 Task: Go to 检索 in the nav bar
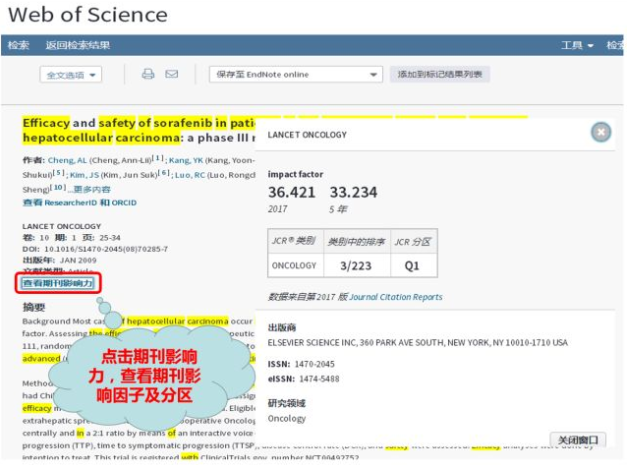(18, 45)
